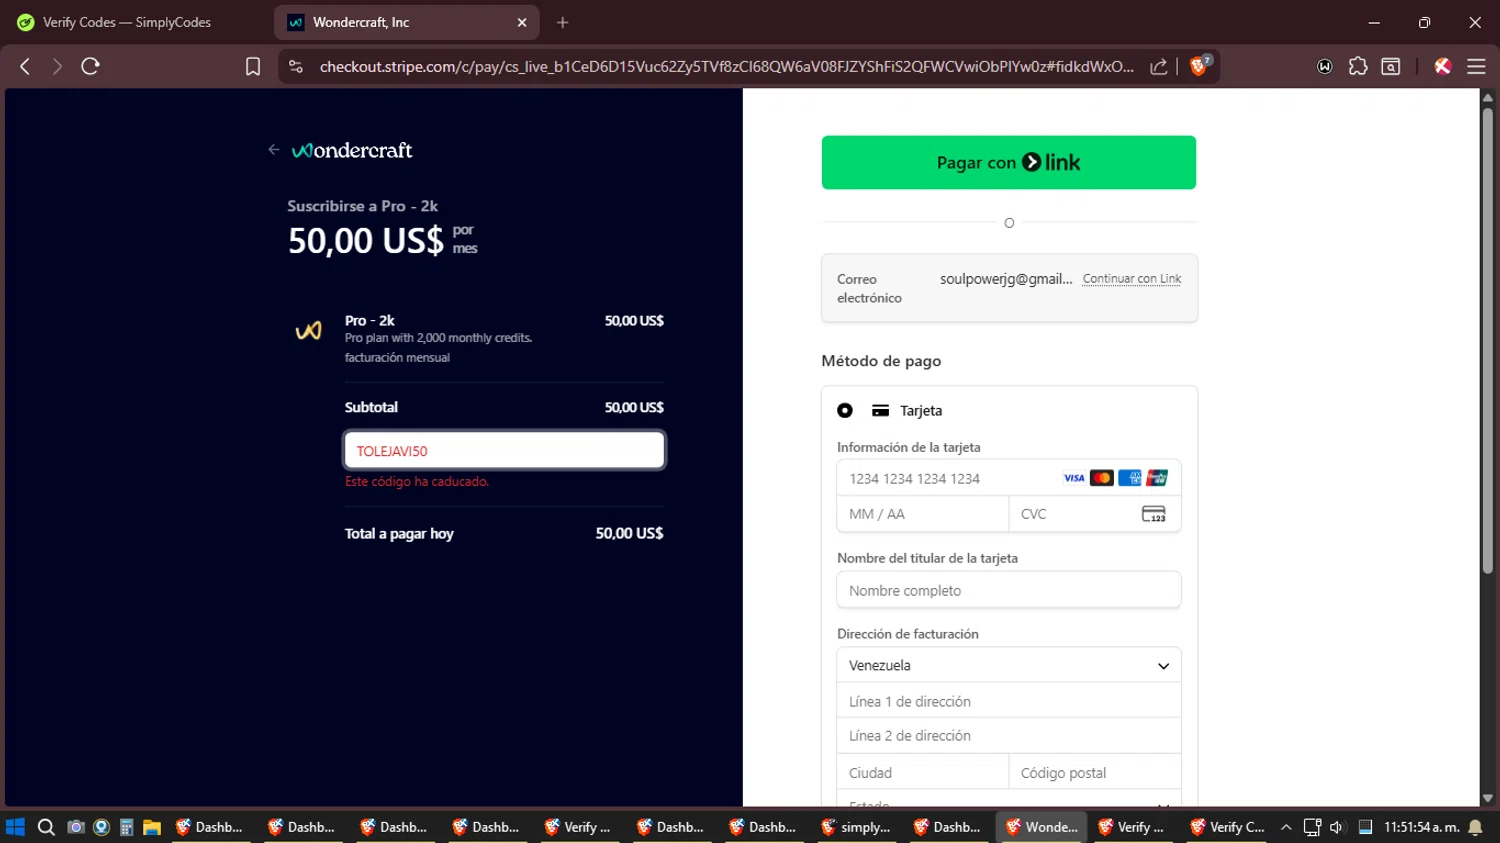The image size is (1500, 843).
Task: Open the Brave Wallet icon
Action: click(x=1325, y=66)
